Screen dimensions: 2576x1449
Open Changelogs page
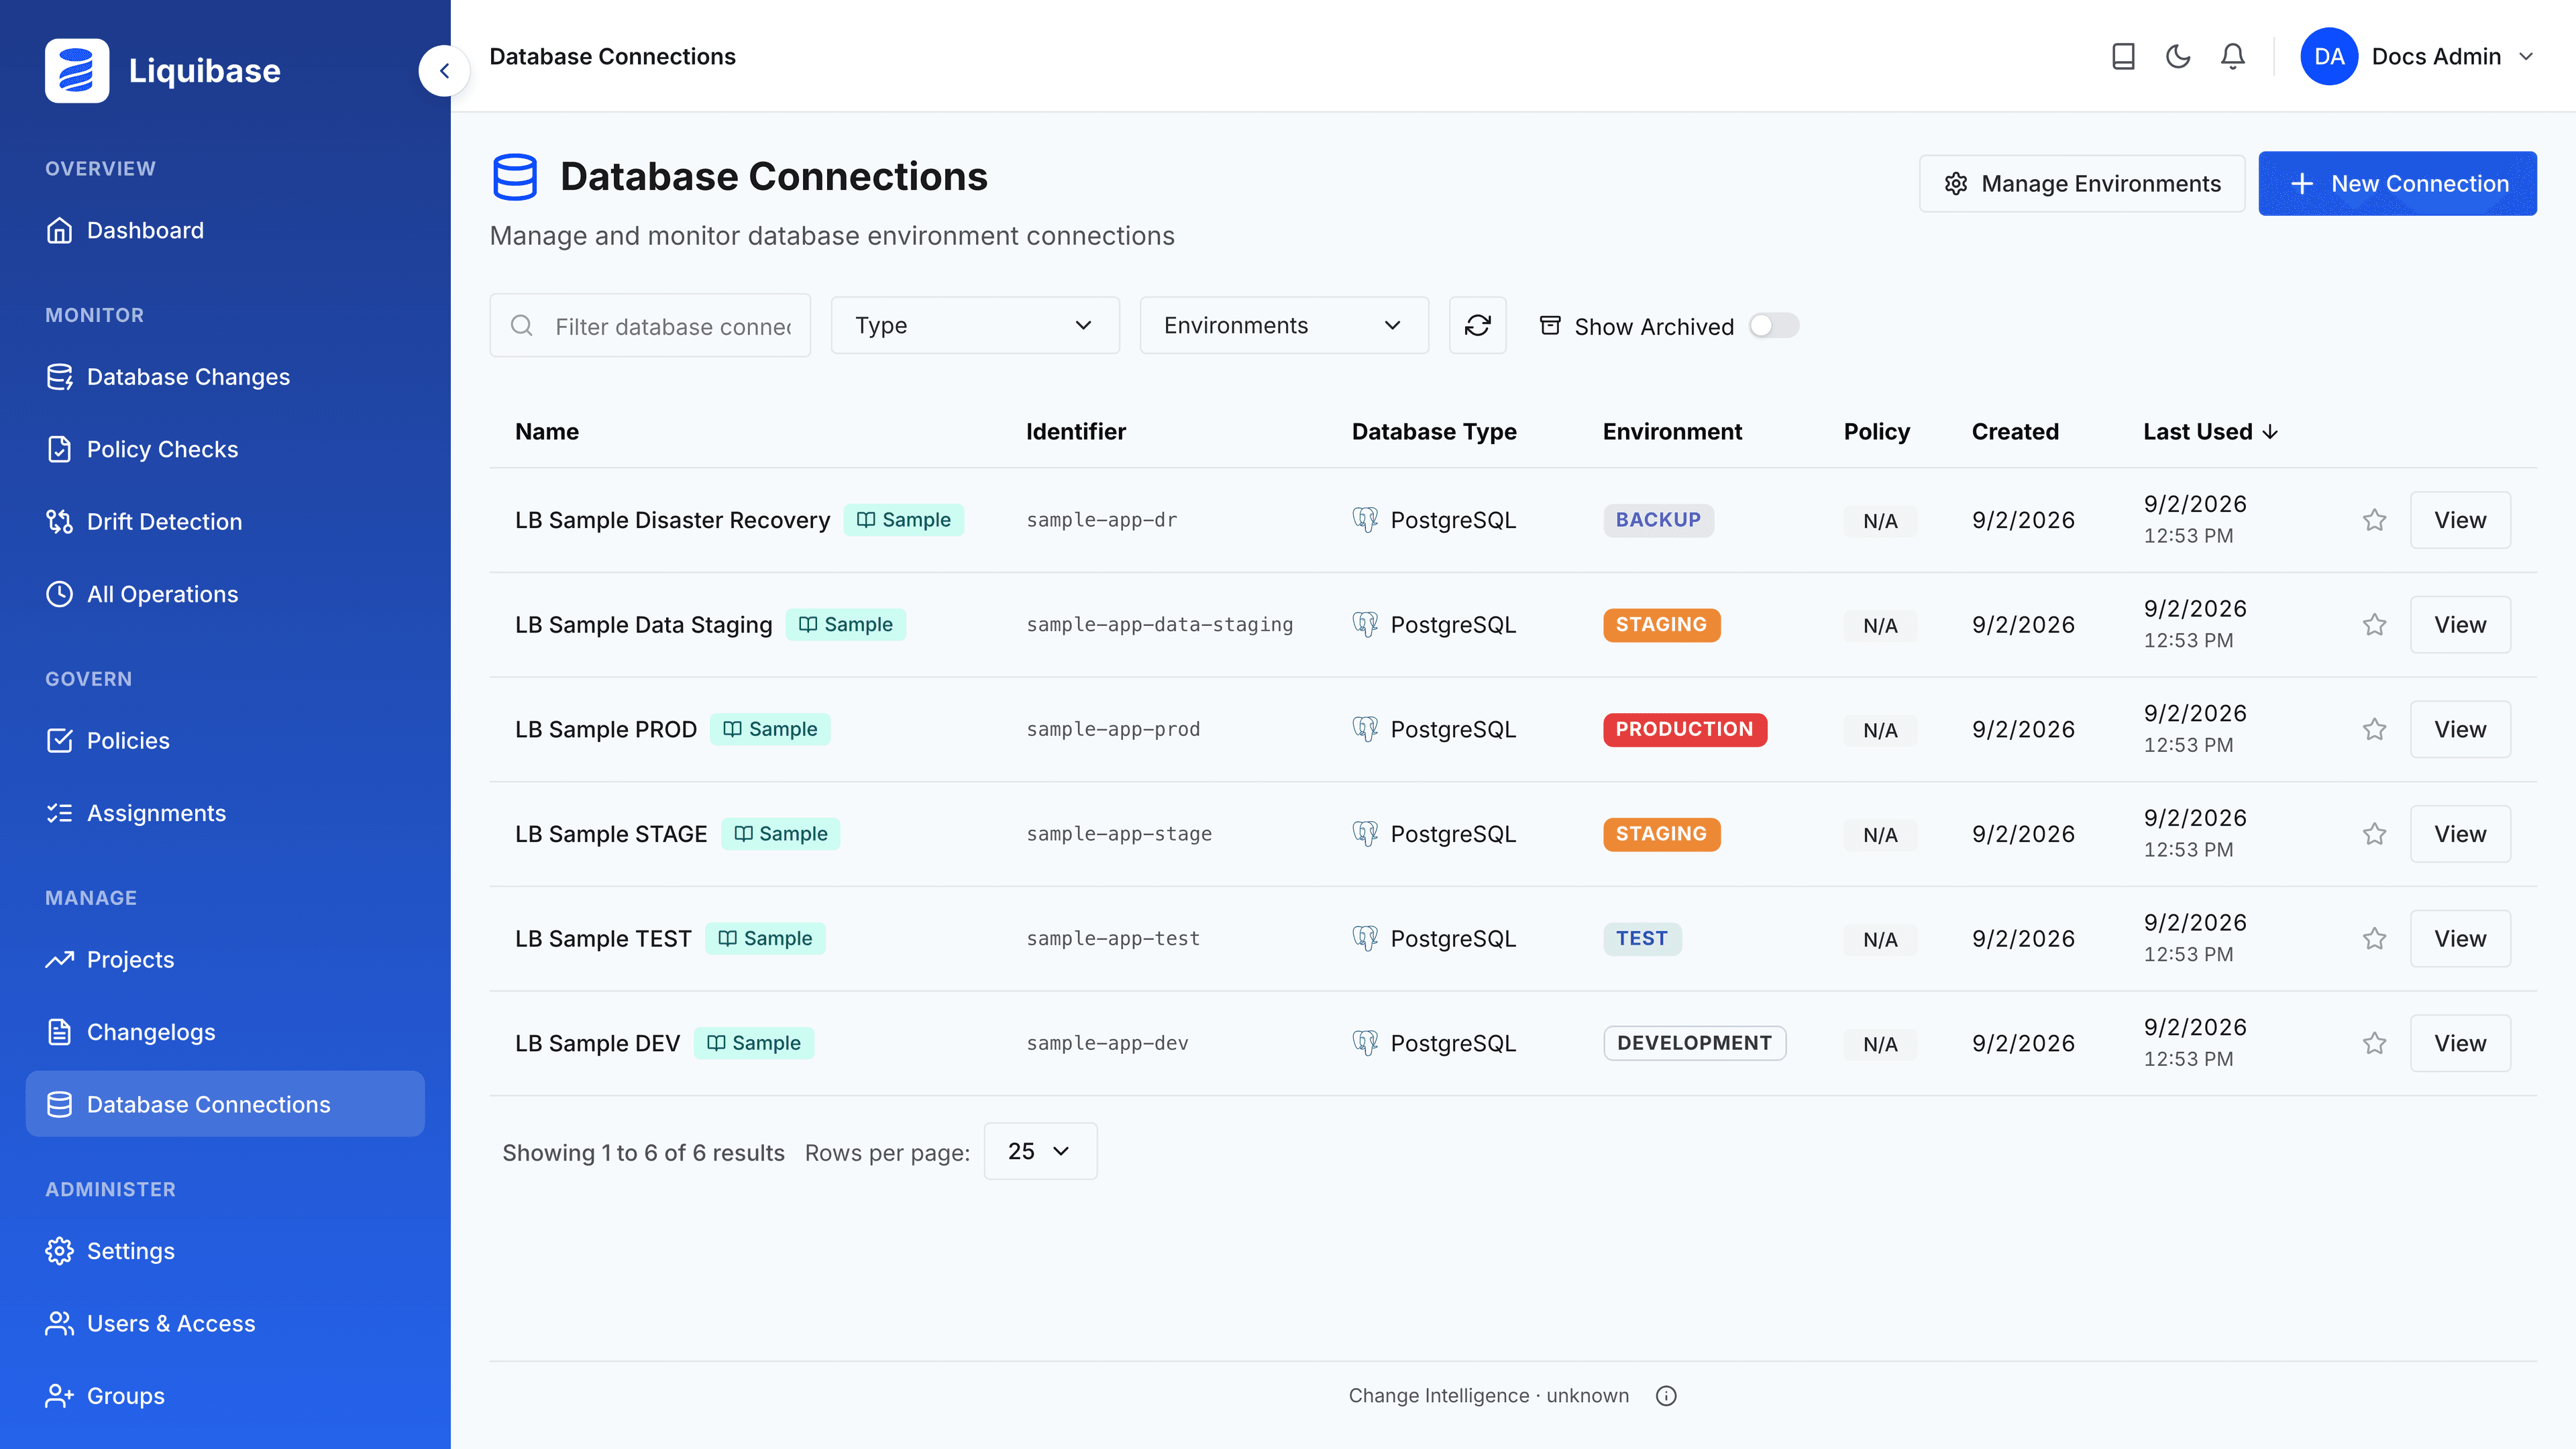[225, 1033]
